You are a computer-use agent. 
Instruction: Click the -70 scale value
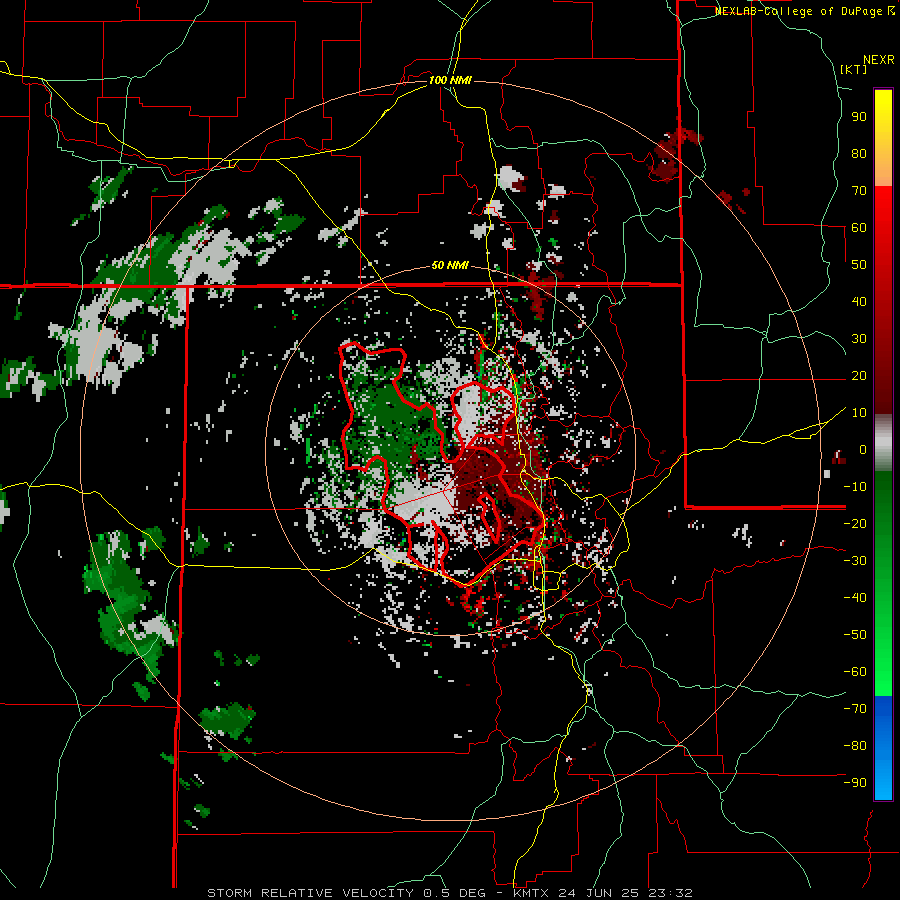click(855, 709)
